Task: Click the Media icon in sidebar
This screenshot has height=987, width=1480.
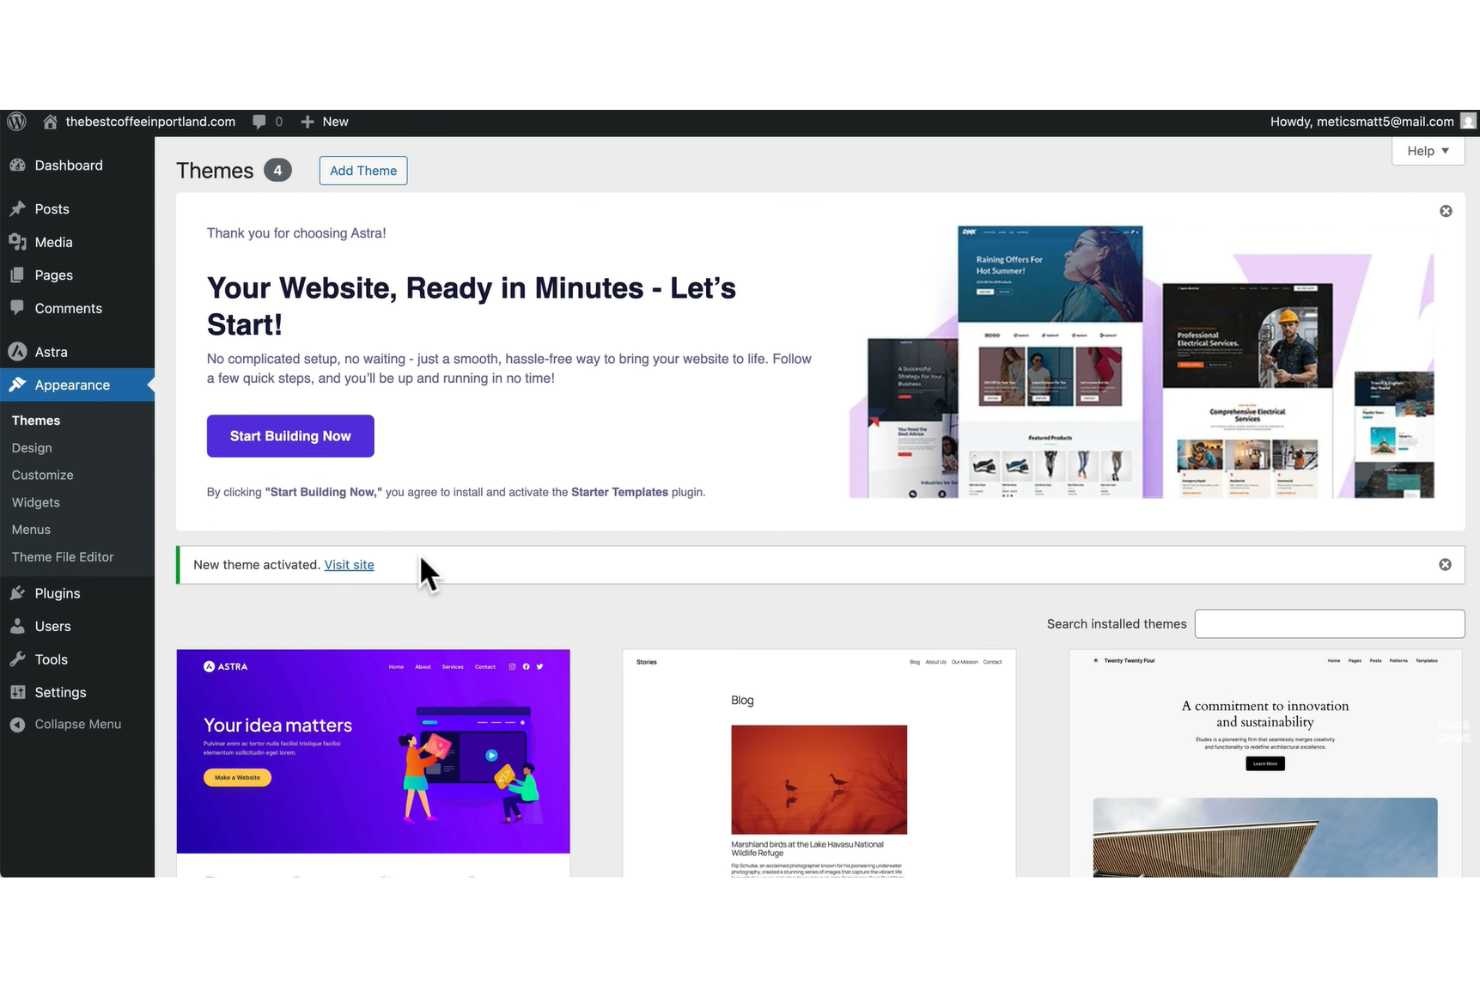Action: (x=17, y=241)
